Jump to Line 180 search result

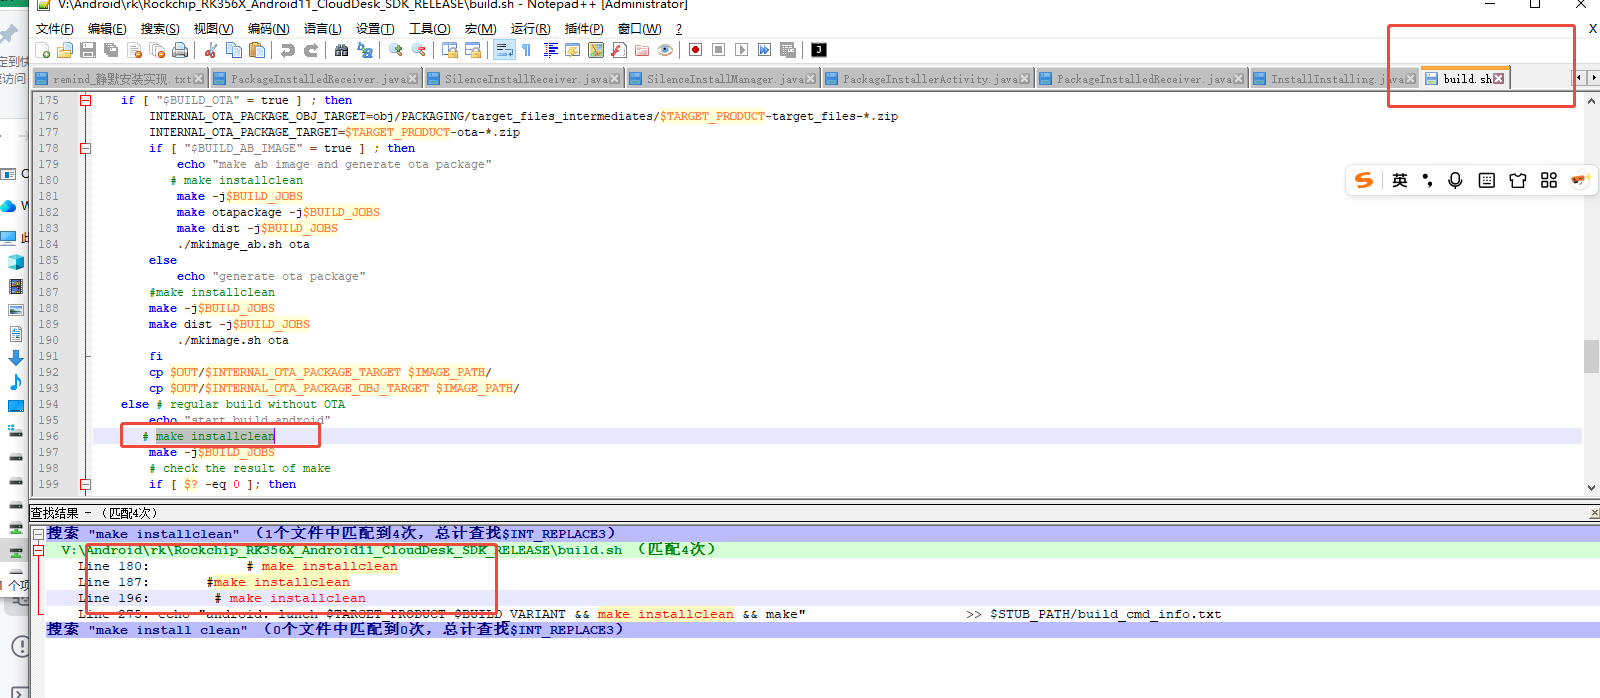(x=815, y=566)
